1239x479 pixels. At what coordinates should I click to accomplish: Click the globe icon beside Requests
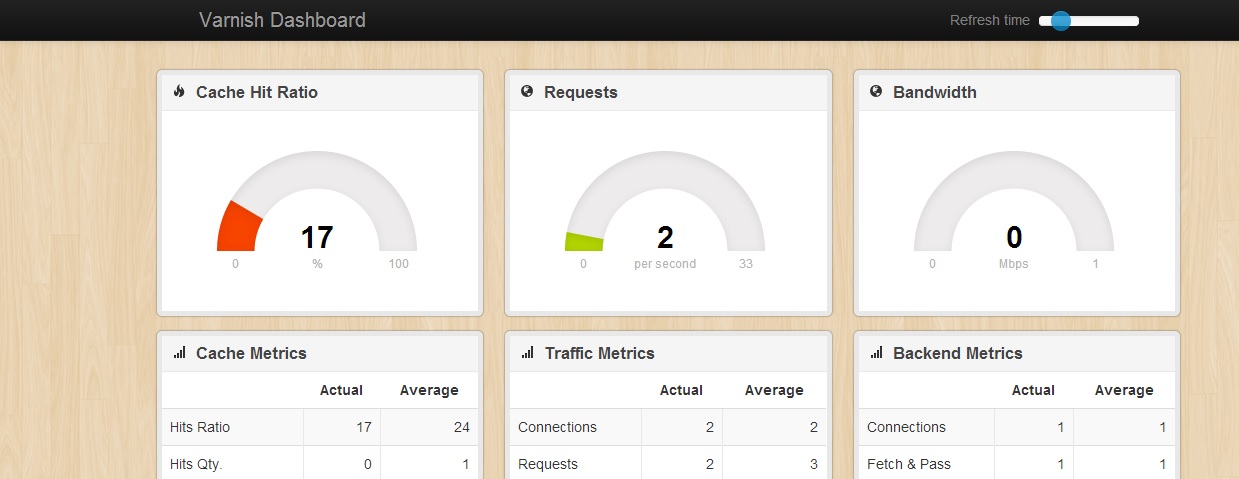(x=527, y=91)
